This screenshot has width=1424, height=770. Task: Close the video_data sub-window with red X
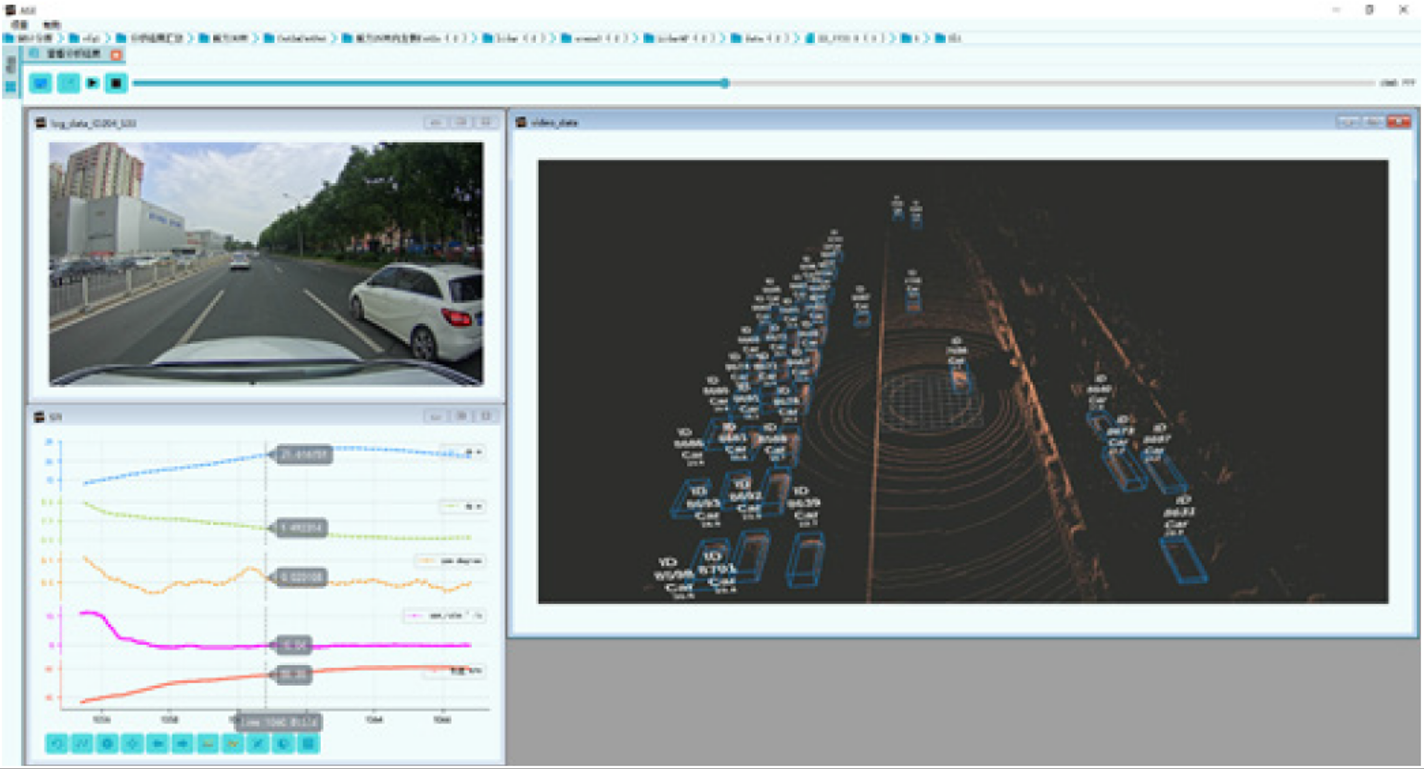tap(1398, 122)
